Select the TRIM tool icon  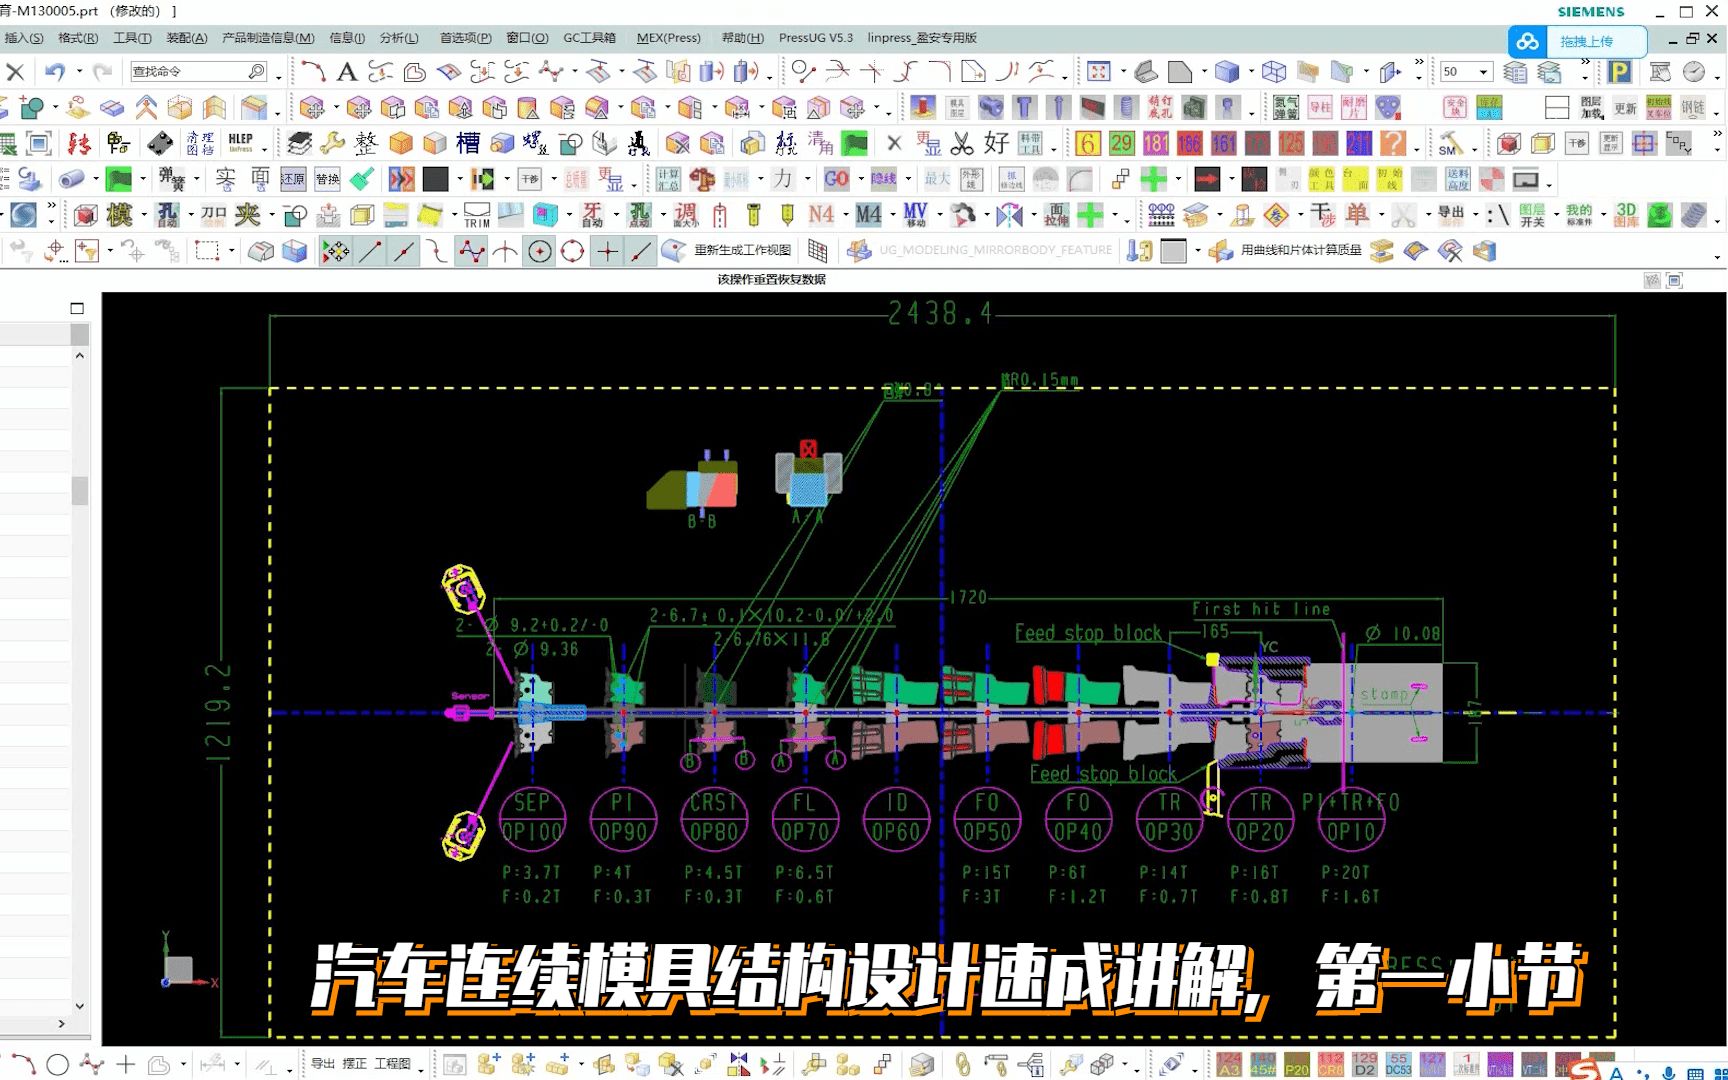pyautogui.click(x=476, y=214)
